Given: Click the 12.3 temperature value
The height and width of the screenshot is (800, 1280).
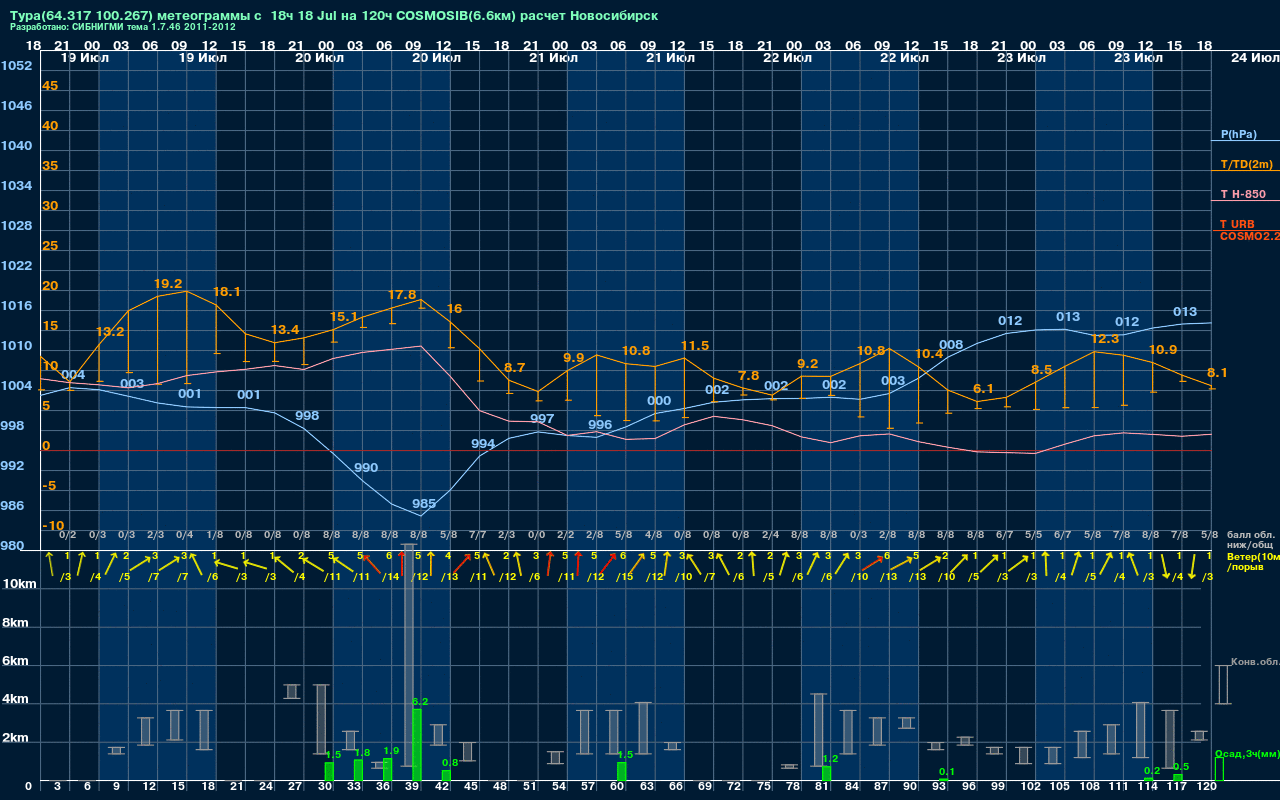Looking at the screenshot, I should [1104, 340].
